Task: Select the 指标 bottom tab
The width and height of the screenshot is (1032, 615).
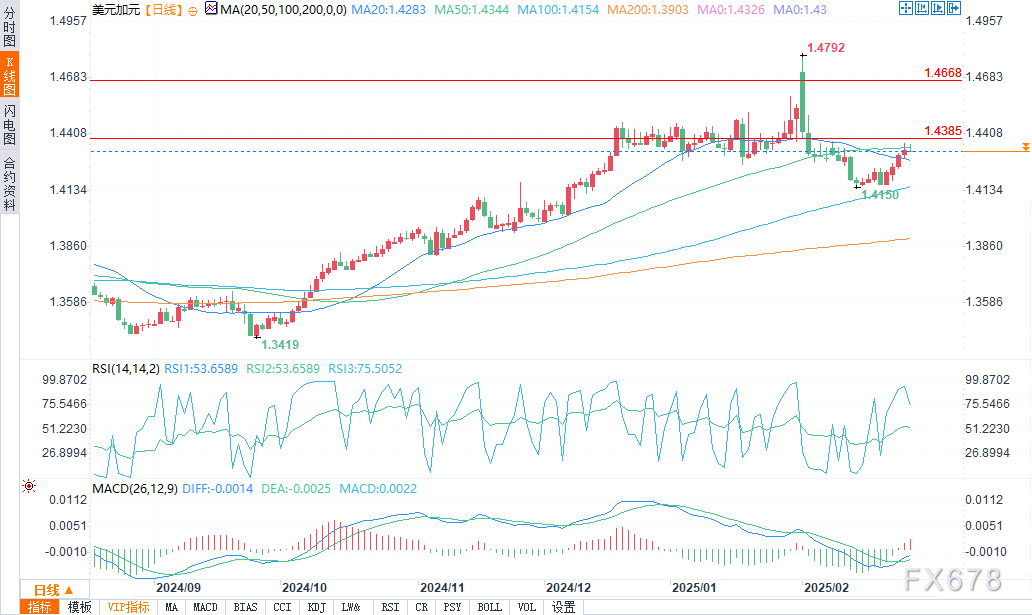Action: (41, 607)
